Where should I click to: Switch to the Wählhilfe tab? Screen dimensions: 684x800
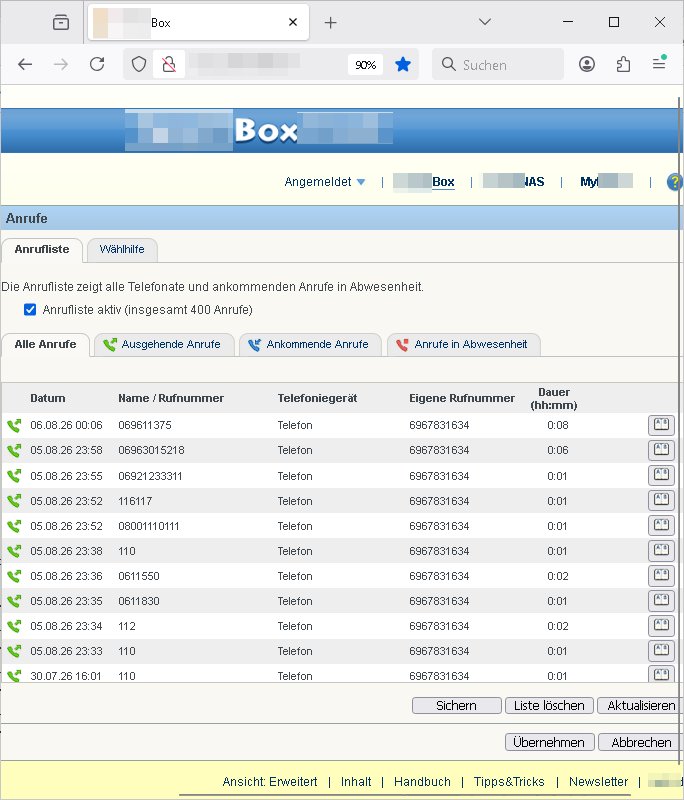coord(122,249)
